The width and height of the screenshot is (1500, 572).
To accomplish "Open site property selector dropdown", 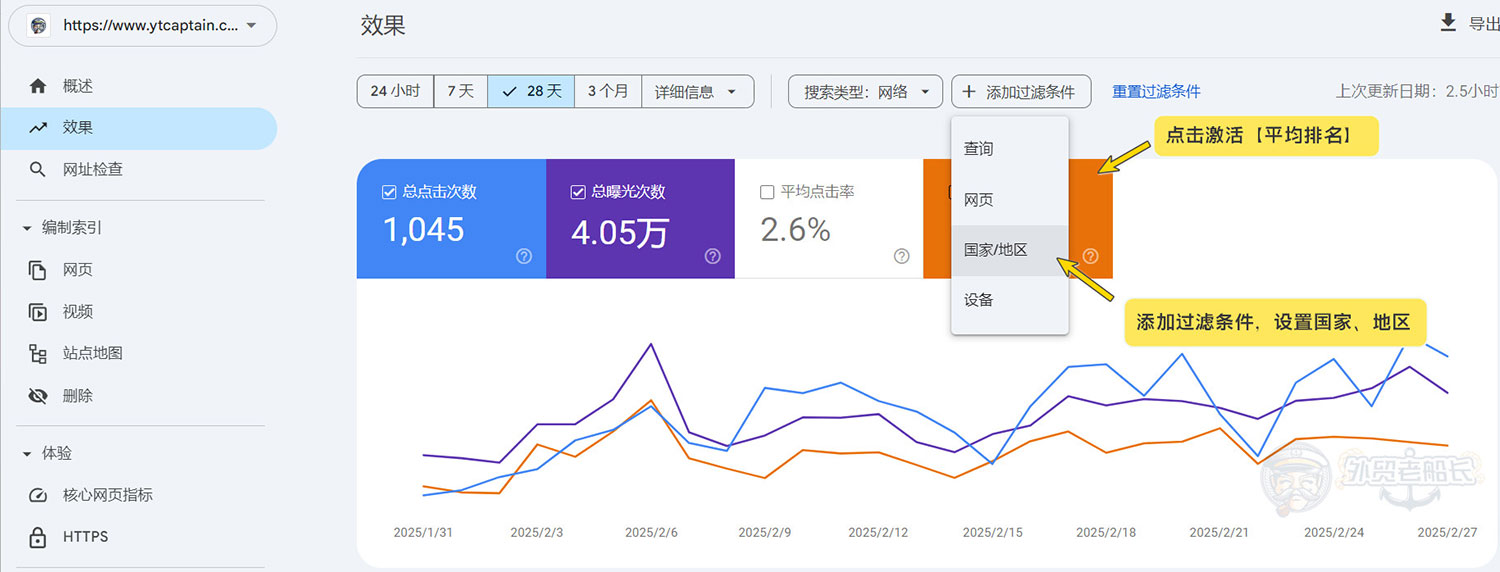I will click(143, 26).
